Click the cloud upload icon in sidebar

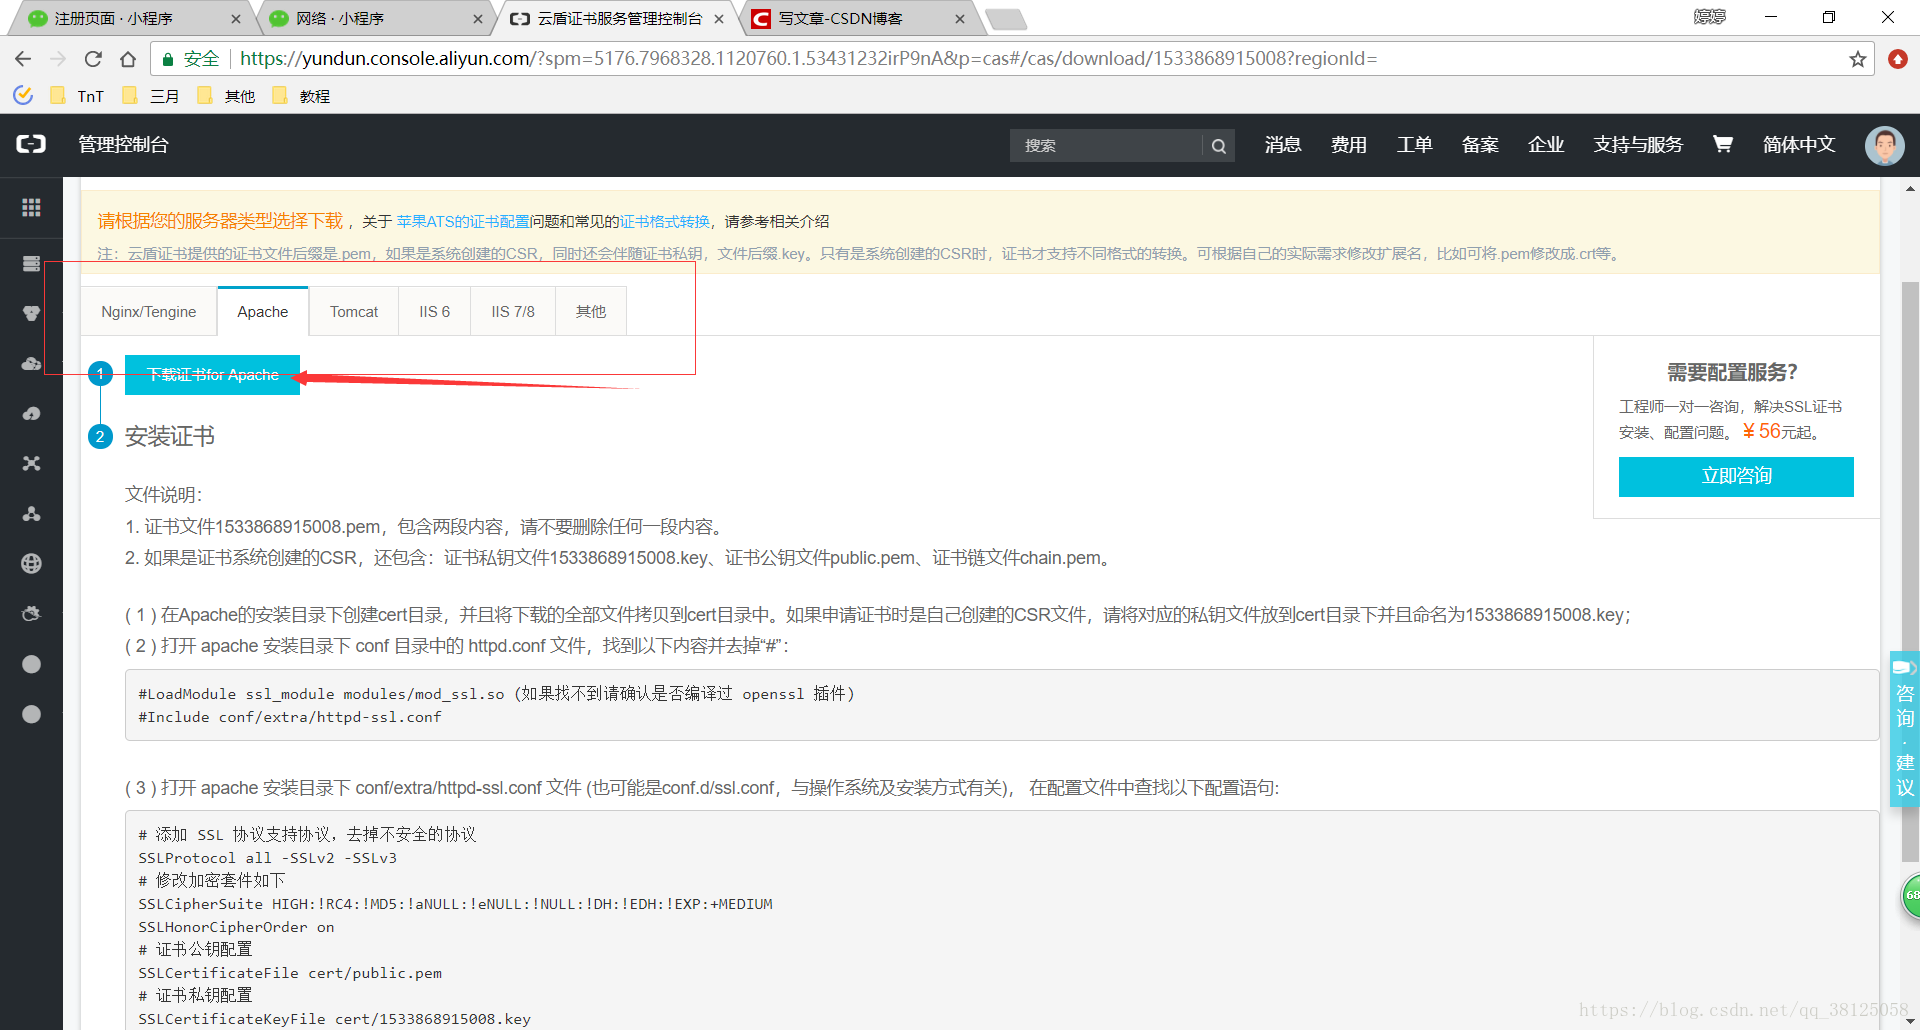(x=31, y=413)
